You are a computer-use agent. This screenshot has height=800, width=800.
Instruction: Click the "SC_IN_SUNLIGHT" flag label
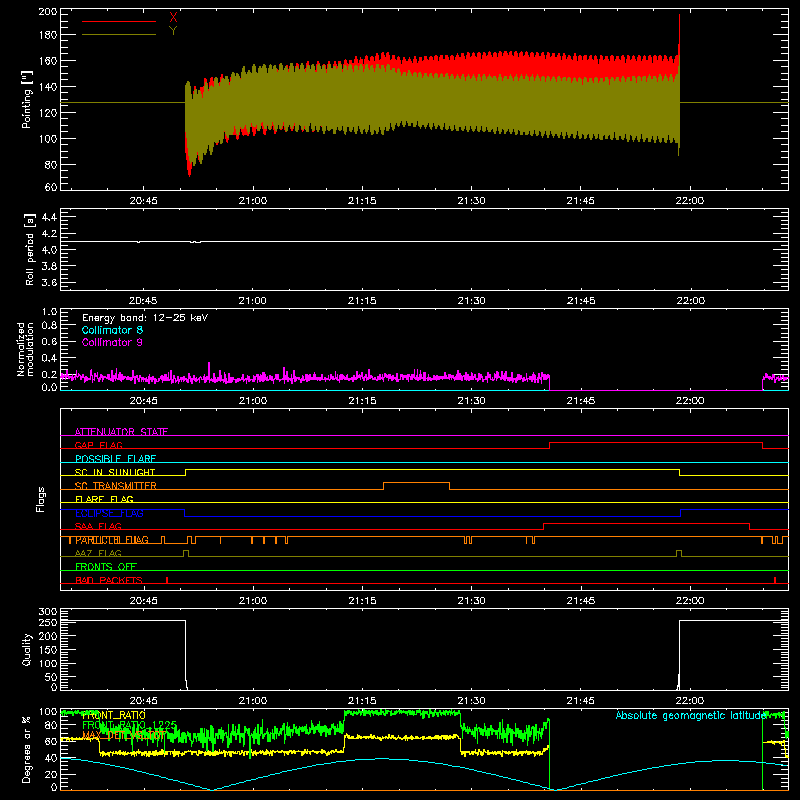click(115, 472)
